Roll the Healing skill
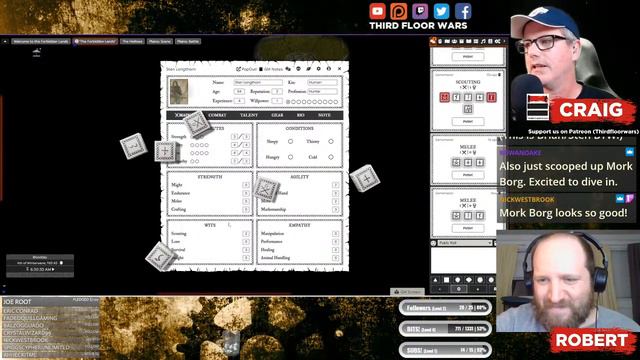Image resolution: width=640 pixels, height=360 pixels. [x=267, y=250]
